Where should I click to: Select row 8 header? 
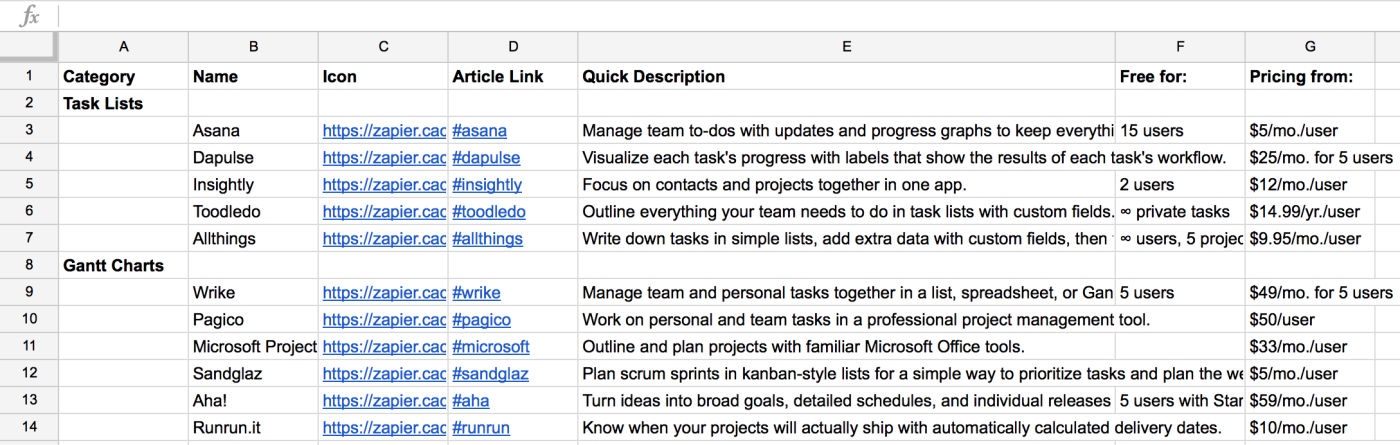tap(29, 265)
